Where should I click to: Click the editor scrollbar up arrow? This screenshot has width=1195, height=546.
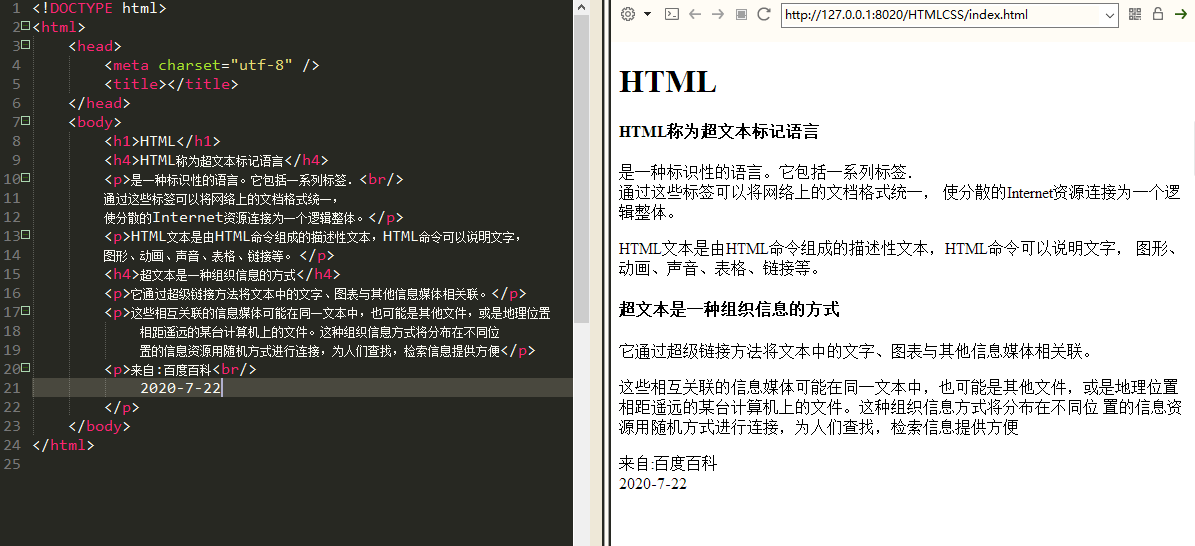[x=581, y=7]
